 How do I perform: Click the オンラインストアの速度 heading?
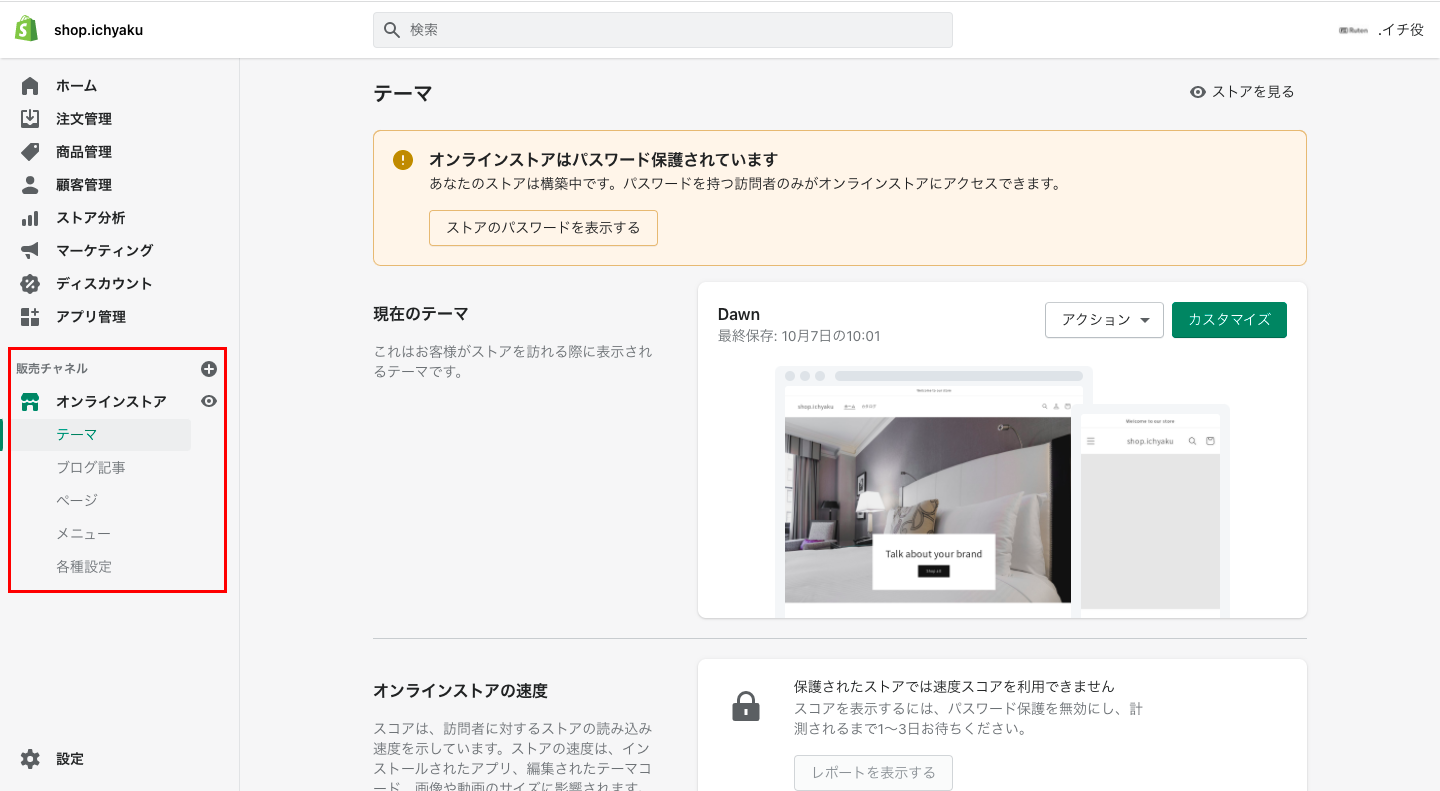click(460, 691)
